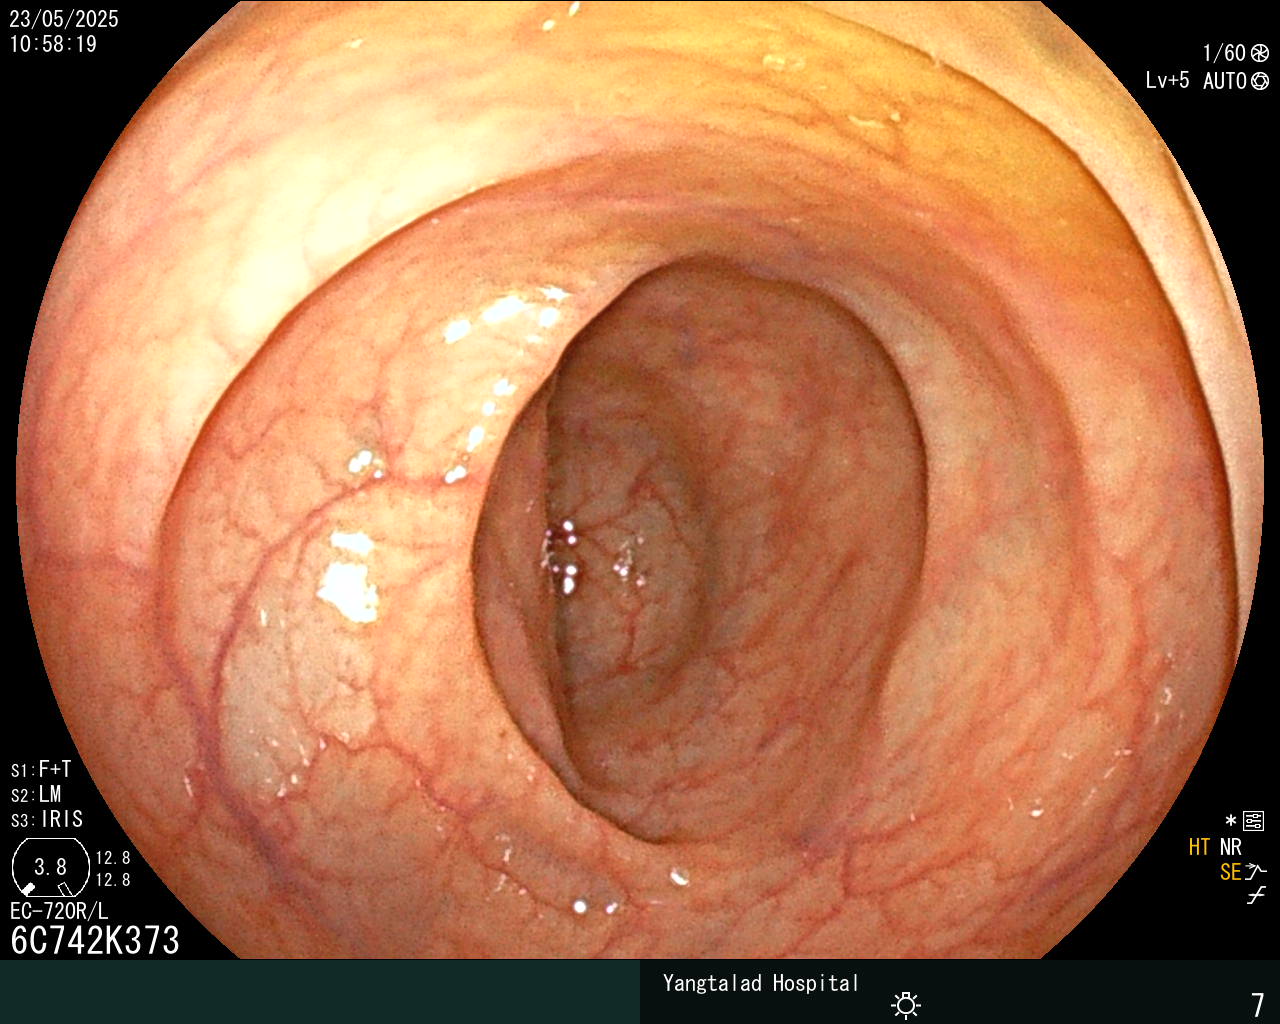Click the enhancement curve icon beside SE
The image size is (1280, 1024).
pyautogui.click(x=1256, y=871)
